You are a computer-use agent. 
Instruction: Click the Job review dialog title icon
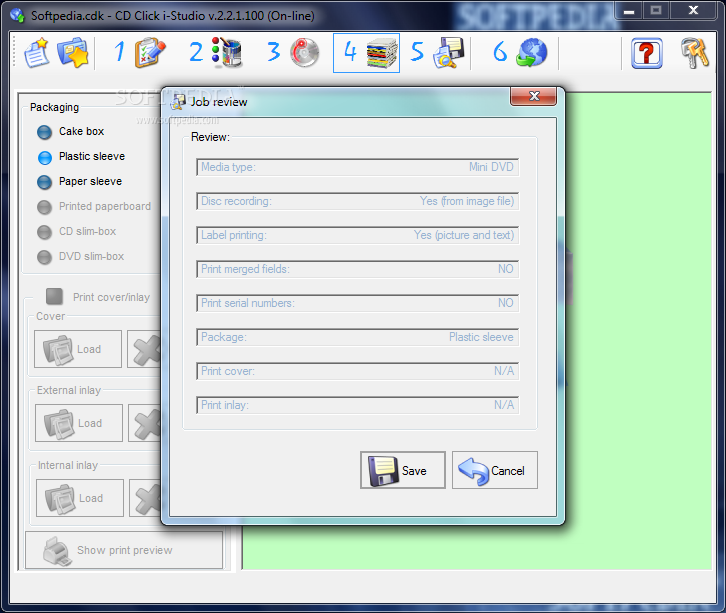[178, 102]
